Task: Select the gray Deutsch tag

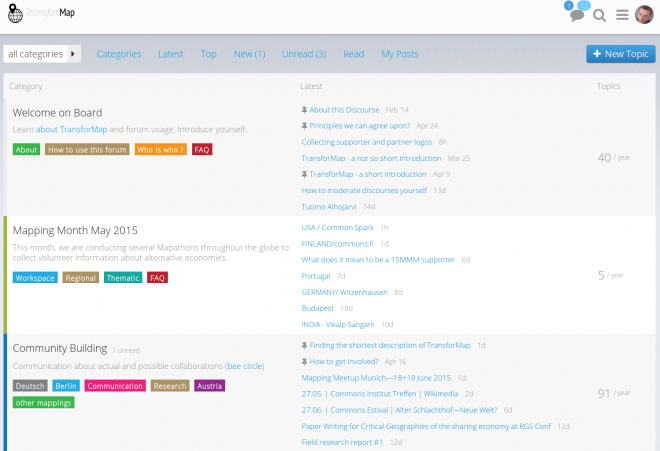Action: coord(30,386)
